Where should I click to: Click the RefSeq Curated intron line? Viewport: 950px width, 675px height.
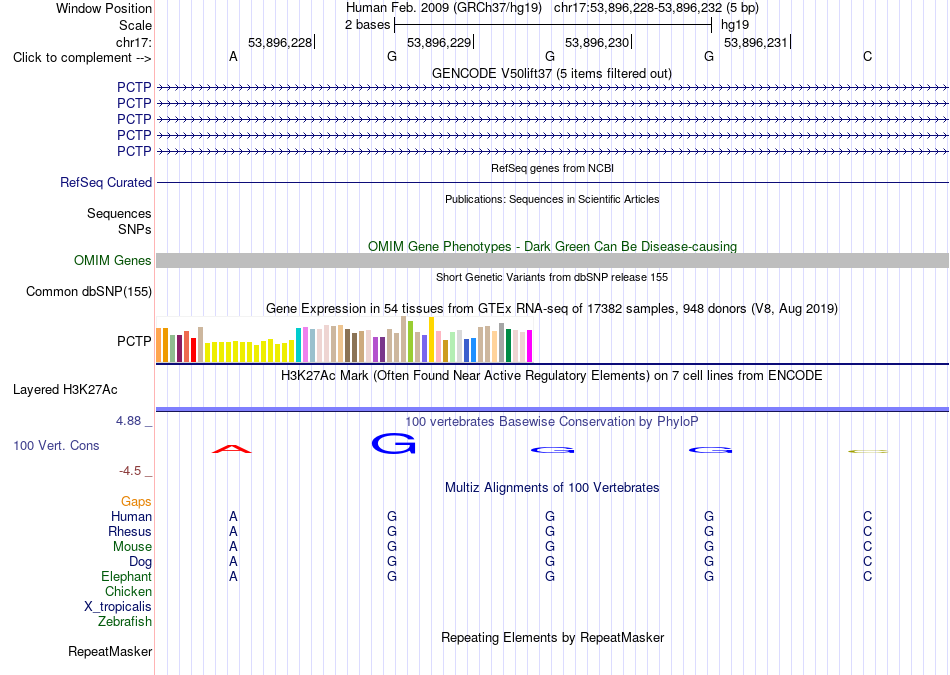click(x=552, y=182)
